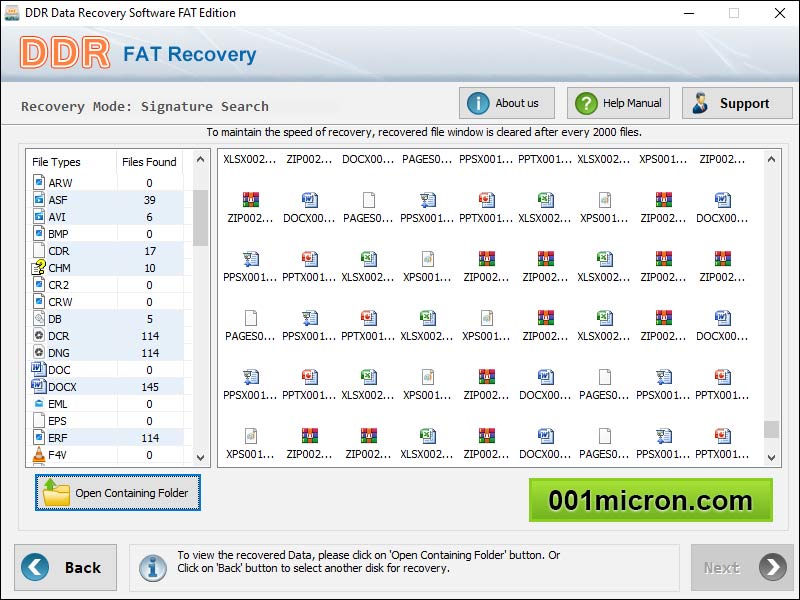Open the Help Manual
The height and width of the screenshot is (600, 800).
pyautogui.click(x=617, y=102)
